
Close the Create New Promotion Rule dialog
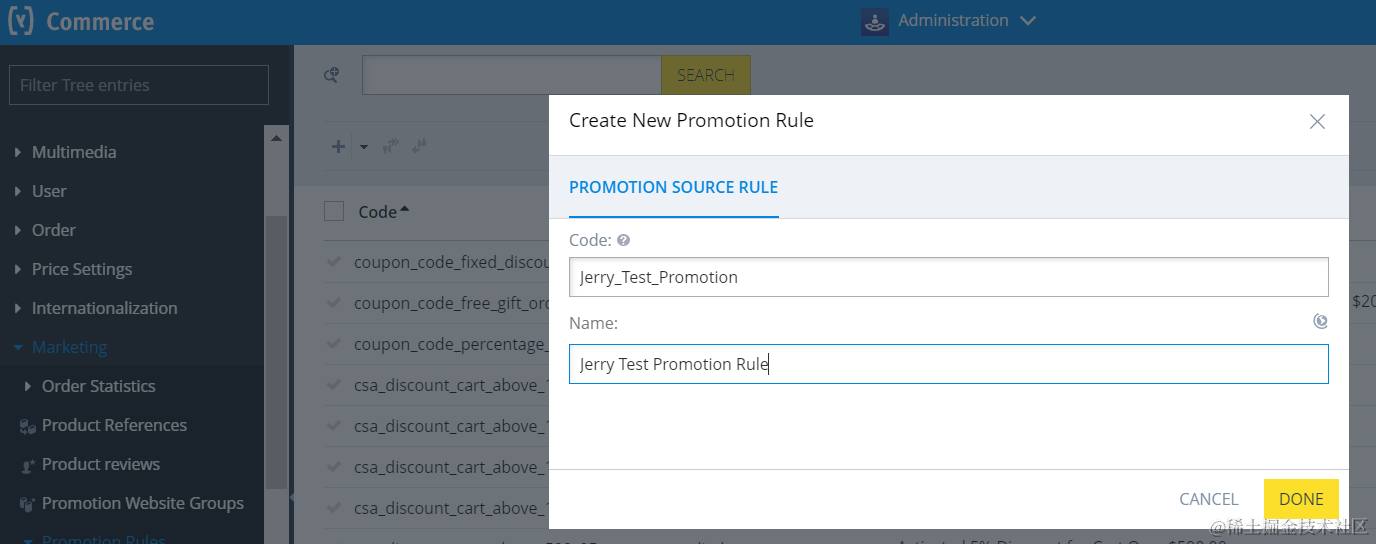[1317, 121]
